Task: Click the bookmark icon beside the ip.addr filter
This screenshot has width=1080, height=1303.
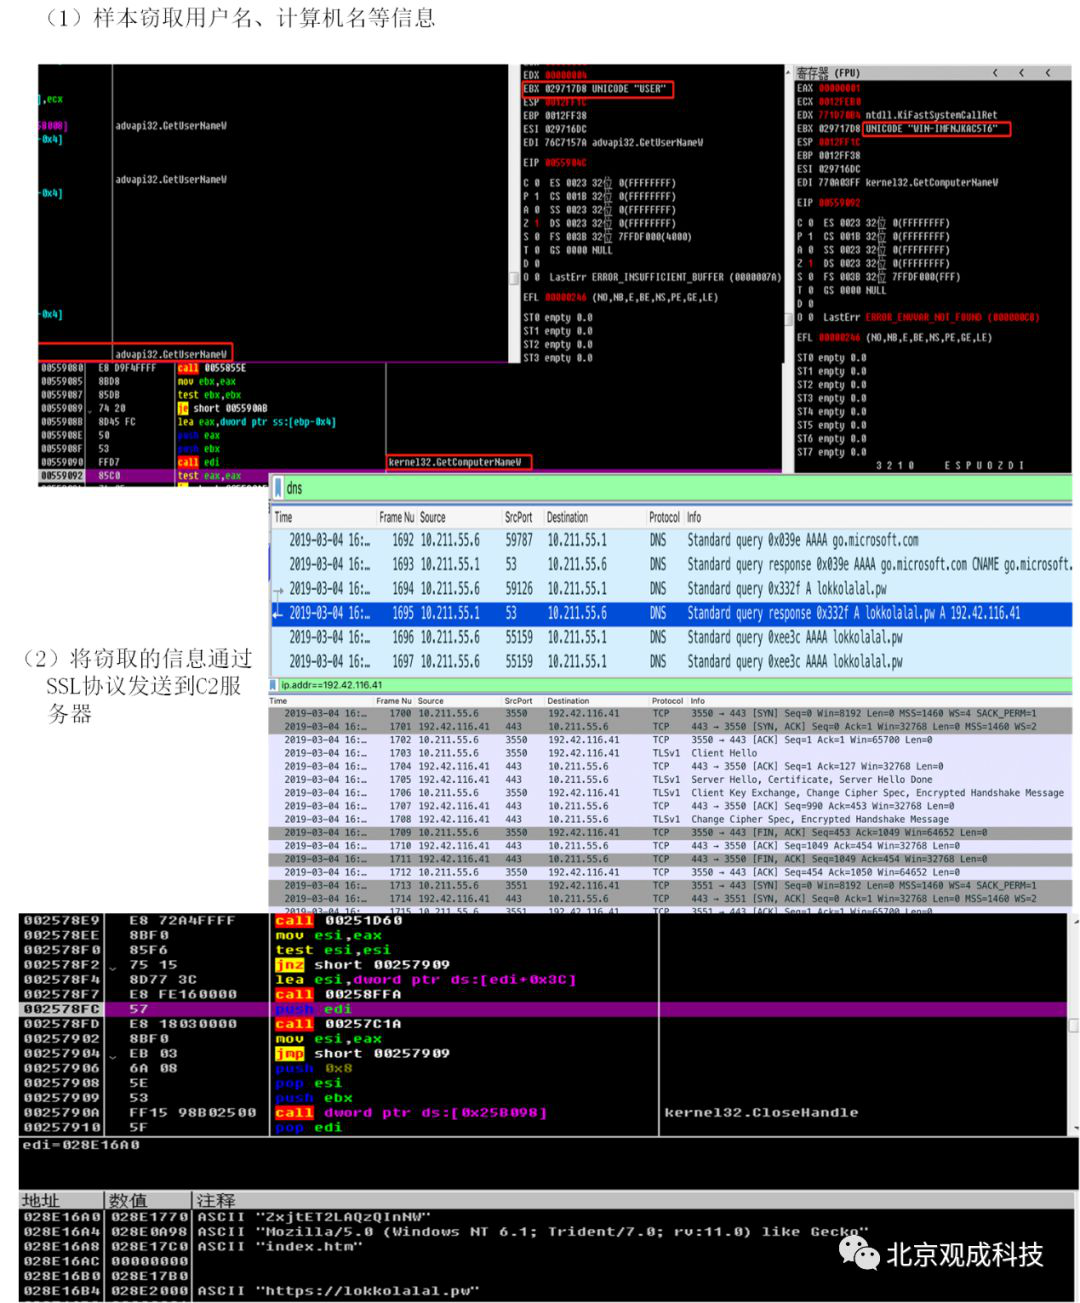Action: 275,685
